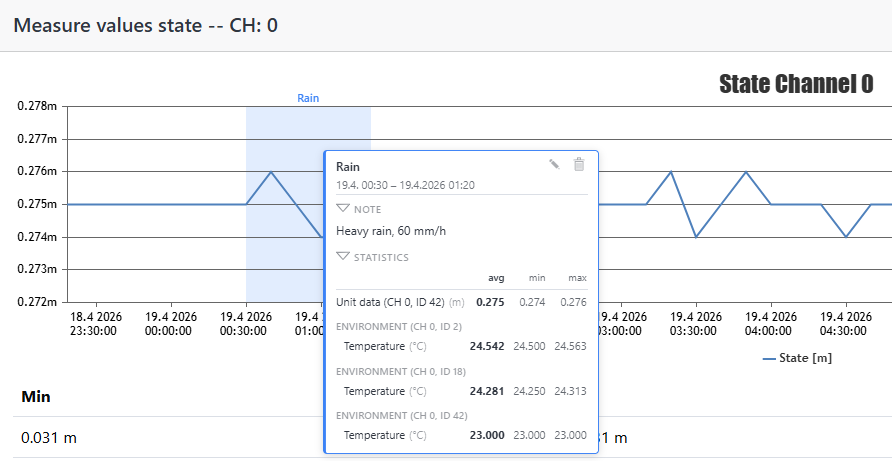This screenshot has height=461, width=892.
Task: Select the popup date range text
Action: pos(406,185)
